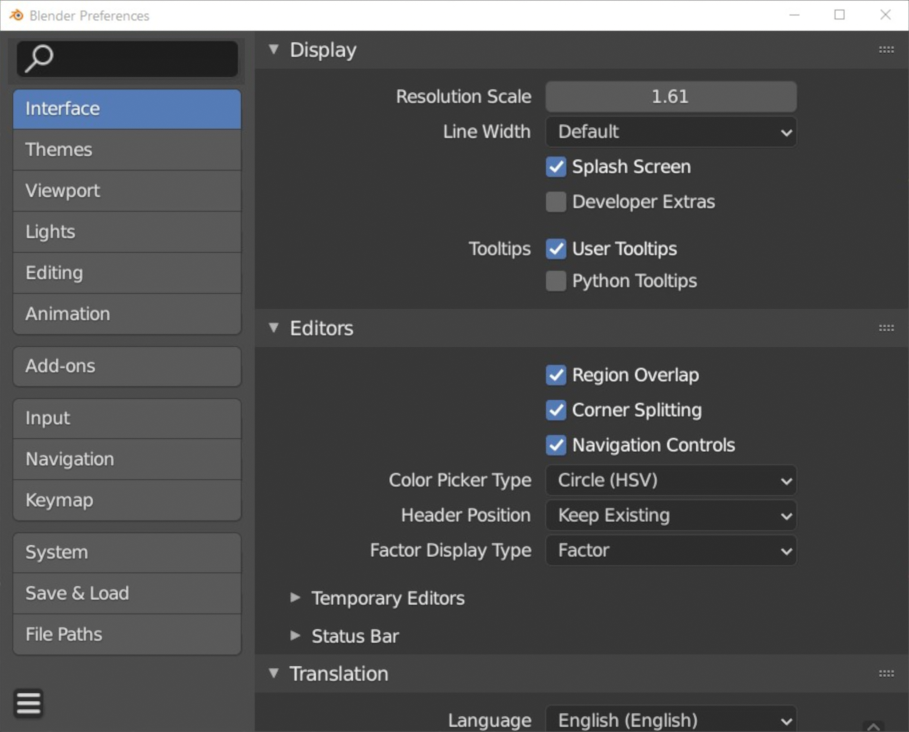909x732 pixels.
Task: Go to Save & Load settings
Action: (x=127, y=593)
